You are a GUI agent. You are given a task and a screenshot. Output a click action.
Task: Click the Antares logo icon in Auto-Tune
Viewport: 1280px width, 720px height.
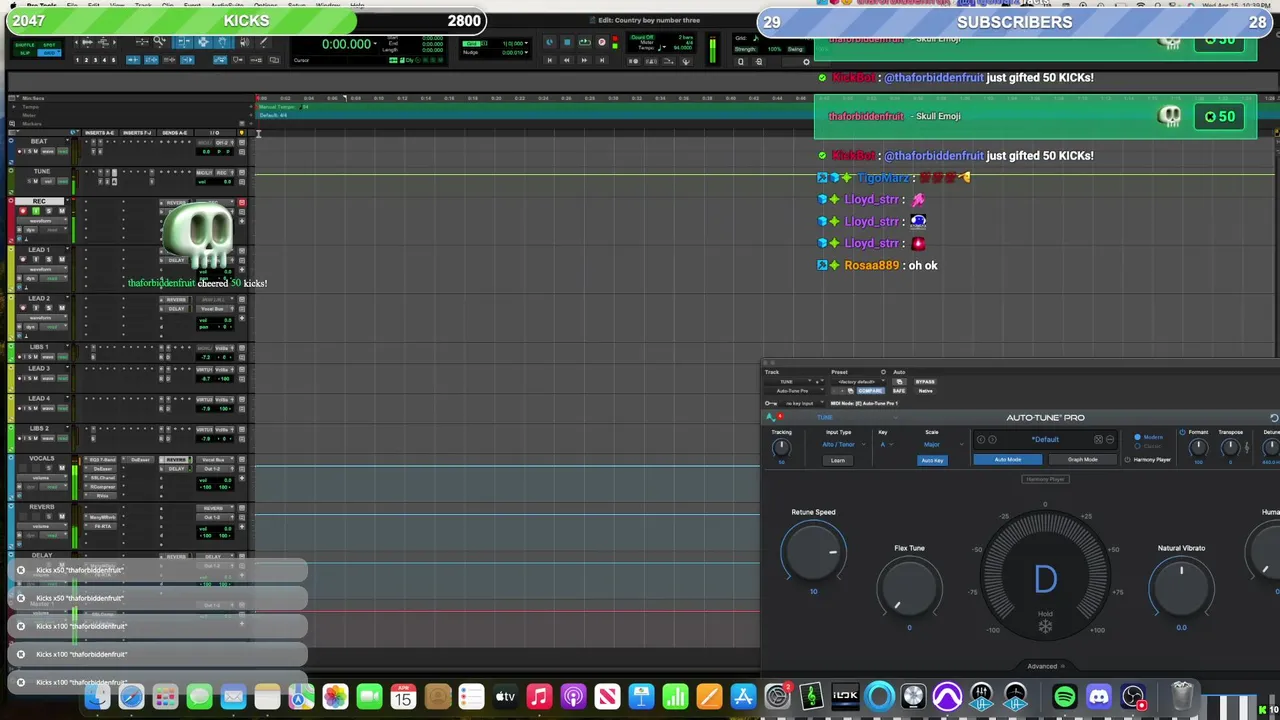click(x=771, y=418)
